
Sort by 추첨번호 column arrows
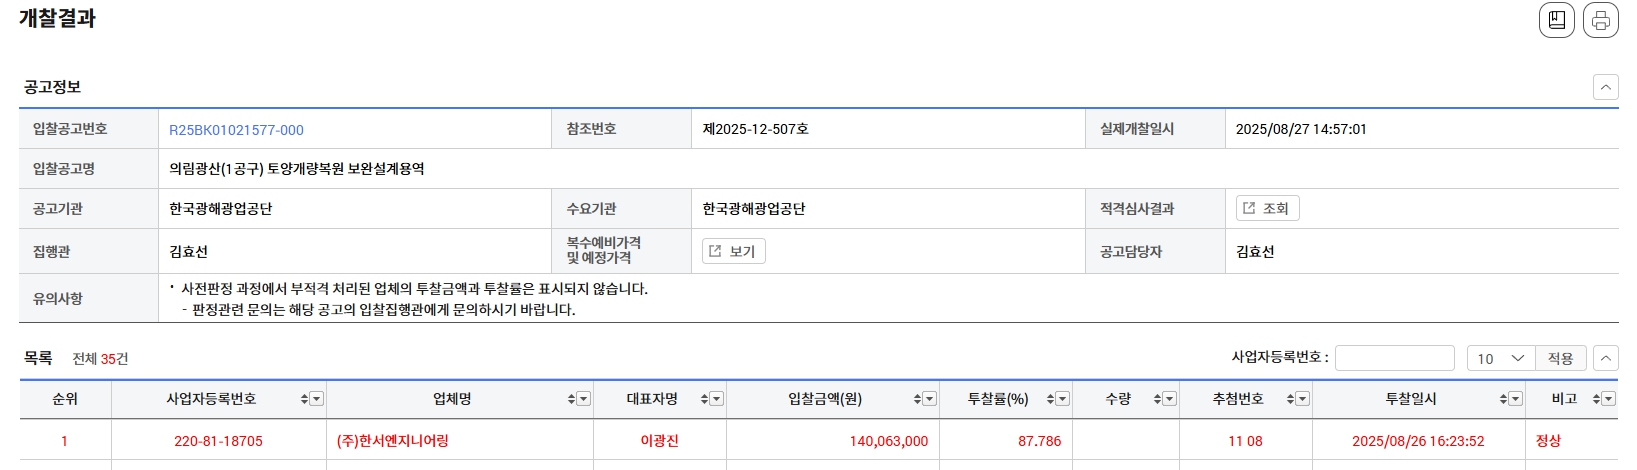[x=1290, y=399]
